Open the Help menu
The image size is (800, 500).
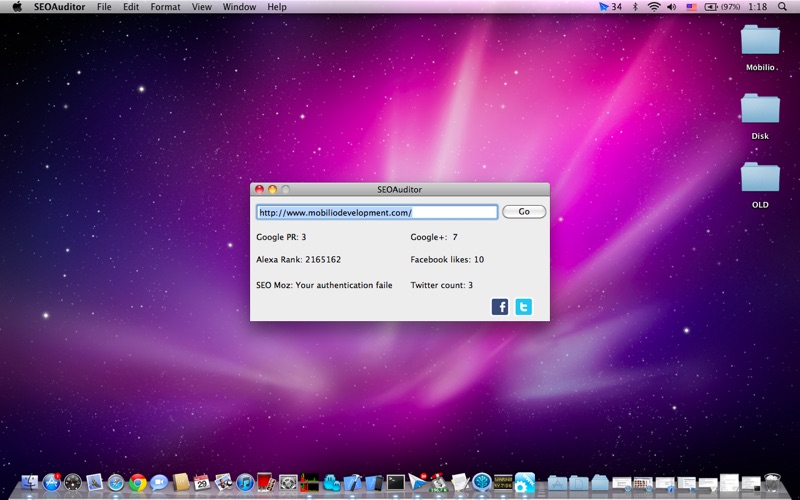point(277,7)
